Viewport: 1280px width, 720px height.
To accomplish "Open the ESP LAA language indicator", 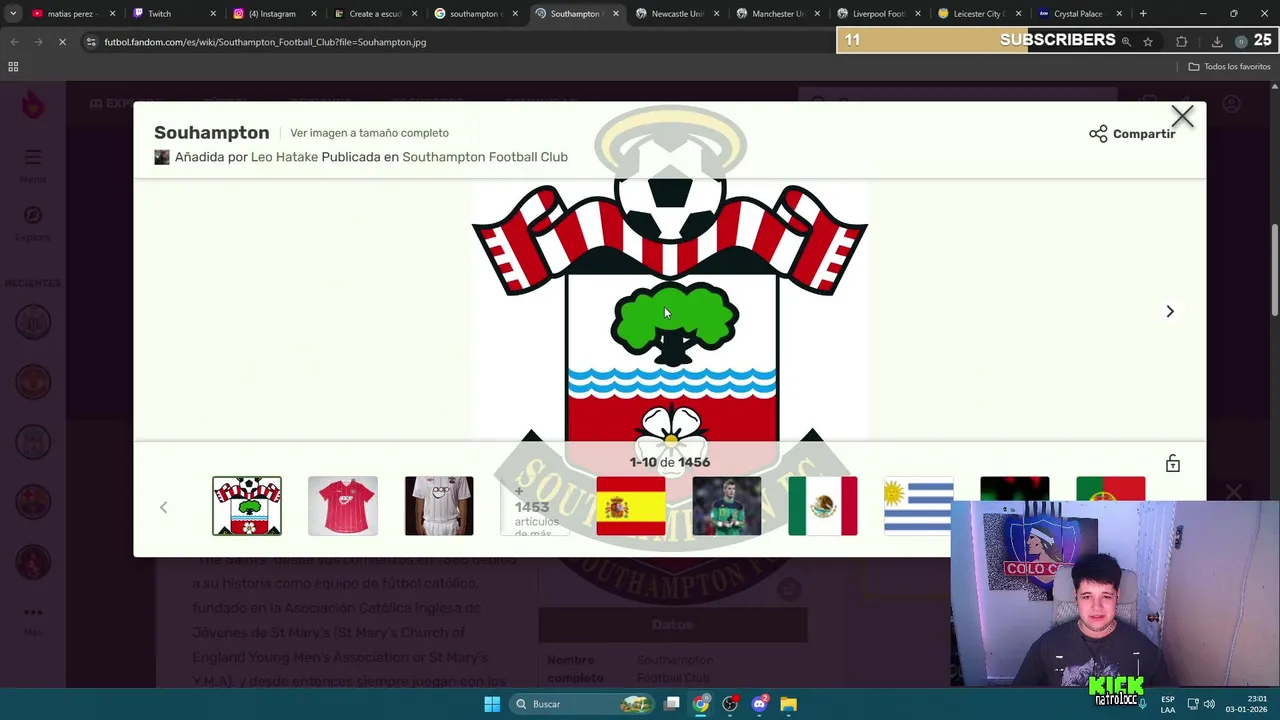I will 1168,704.
